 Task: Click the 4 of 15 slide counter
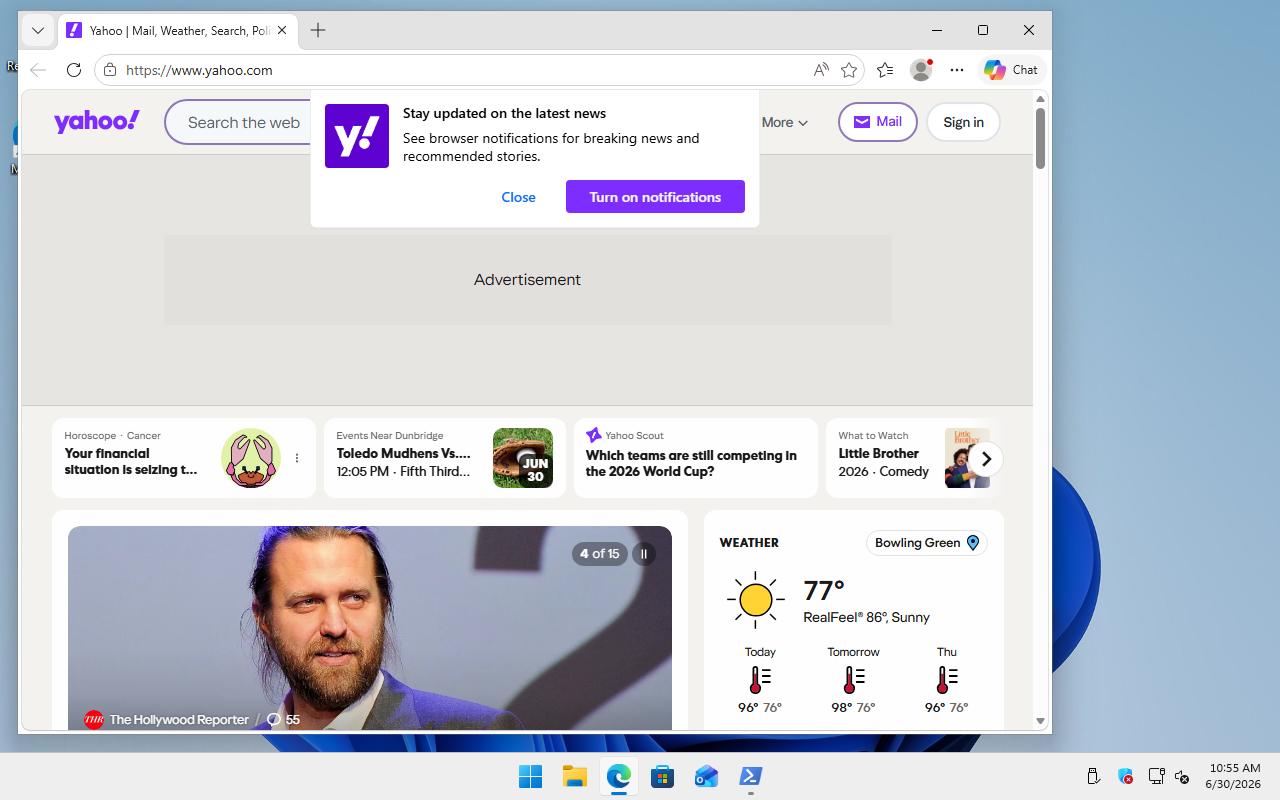click(x=600, y=553)
